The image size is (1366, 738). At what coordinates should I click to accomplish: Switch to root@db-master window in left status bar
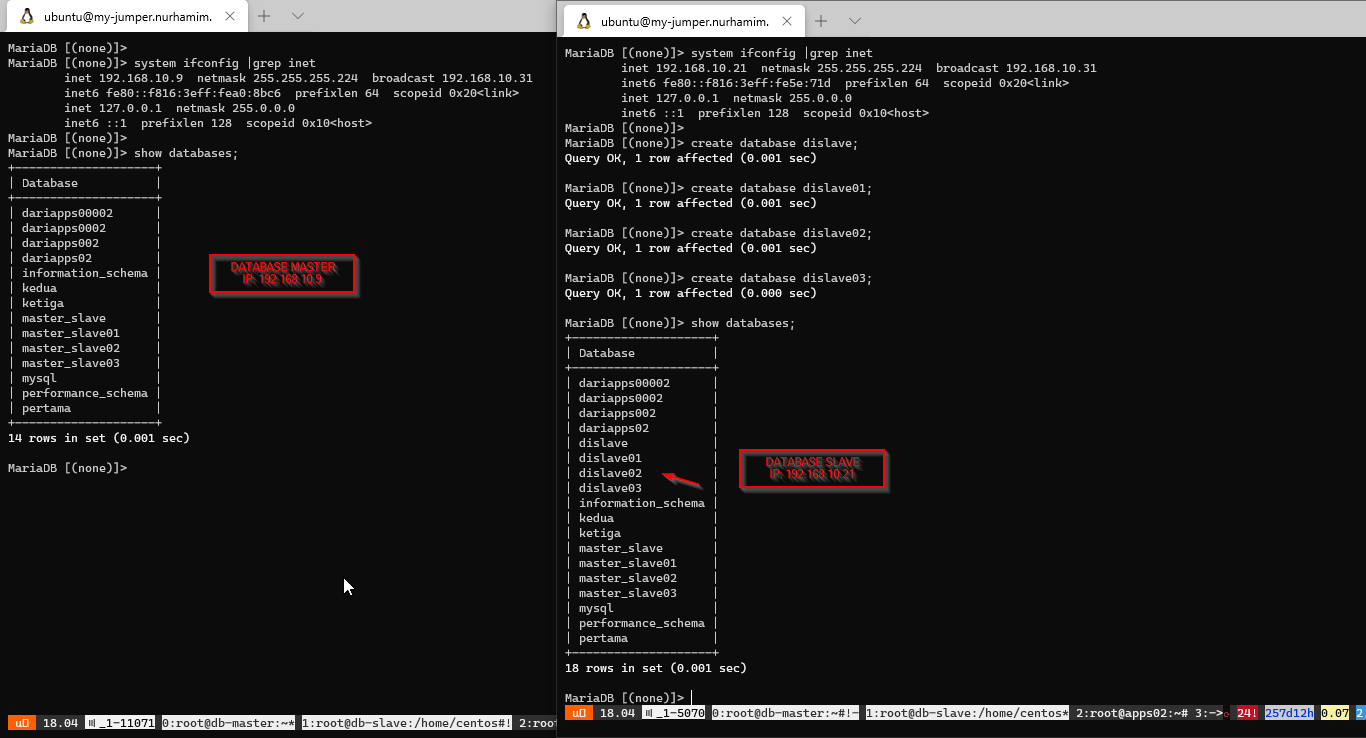pos(228,723)
